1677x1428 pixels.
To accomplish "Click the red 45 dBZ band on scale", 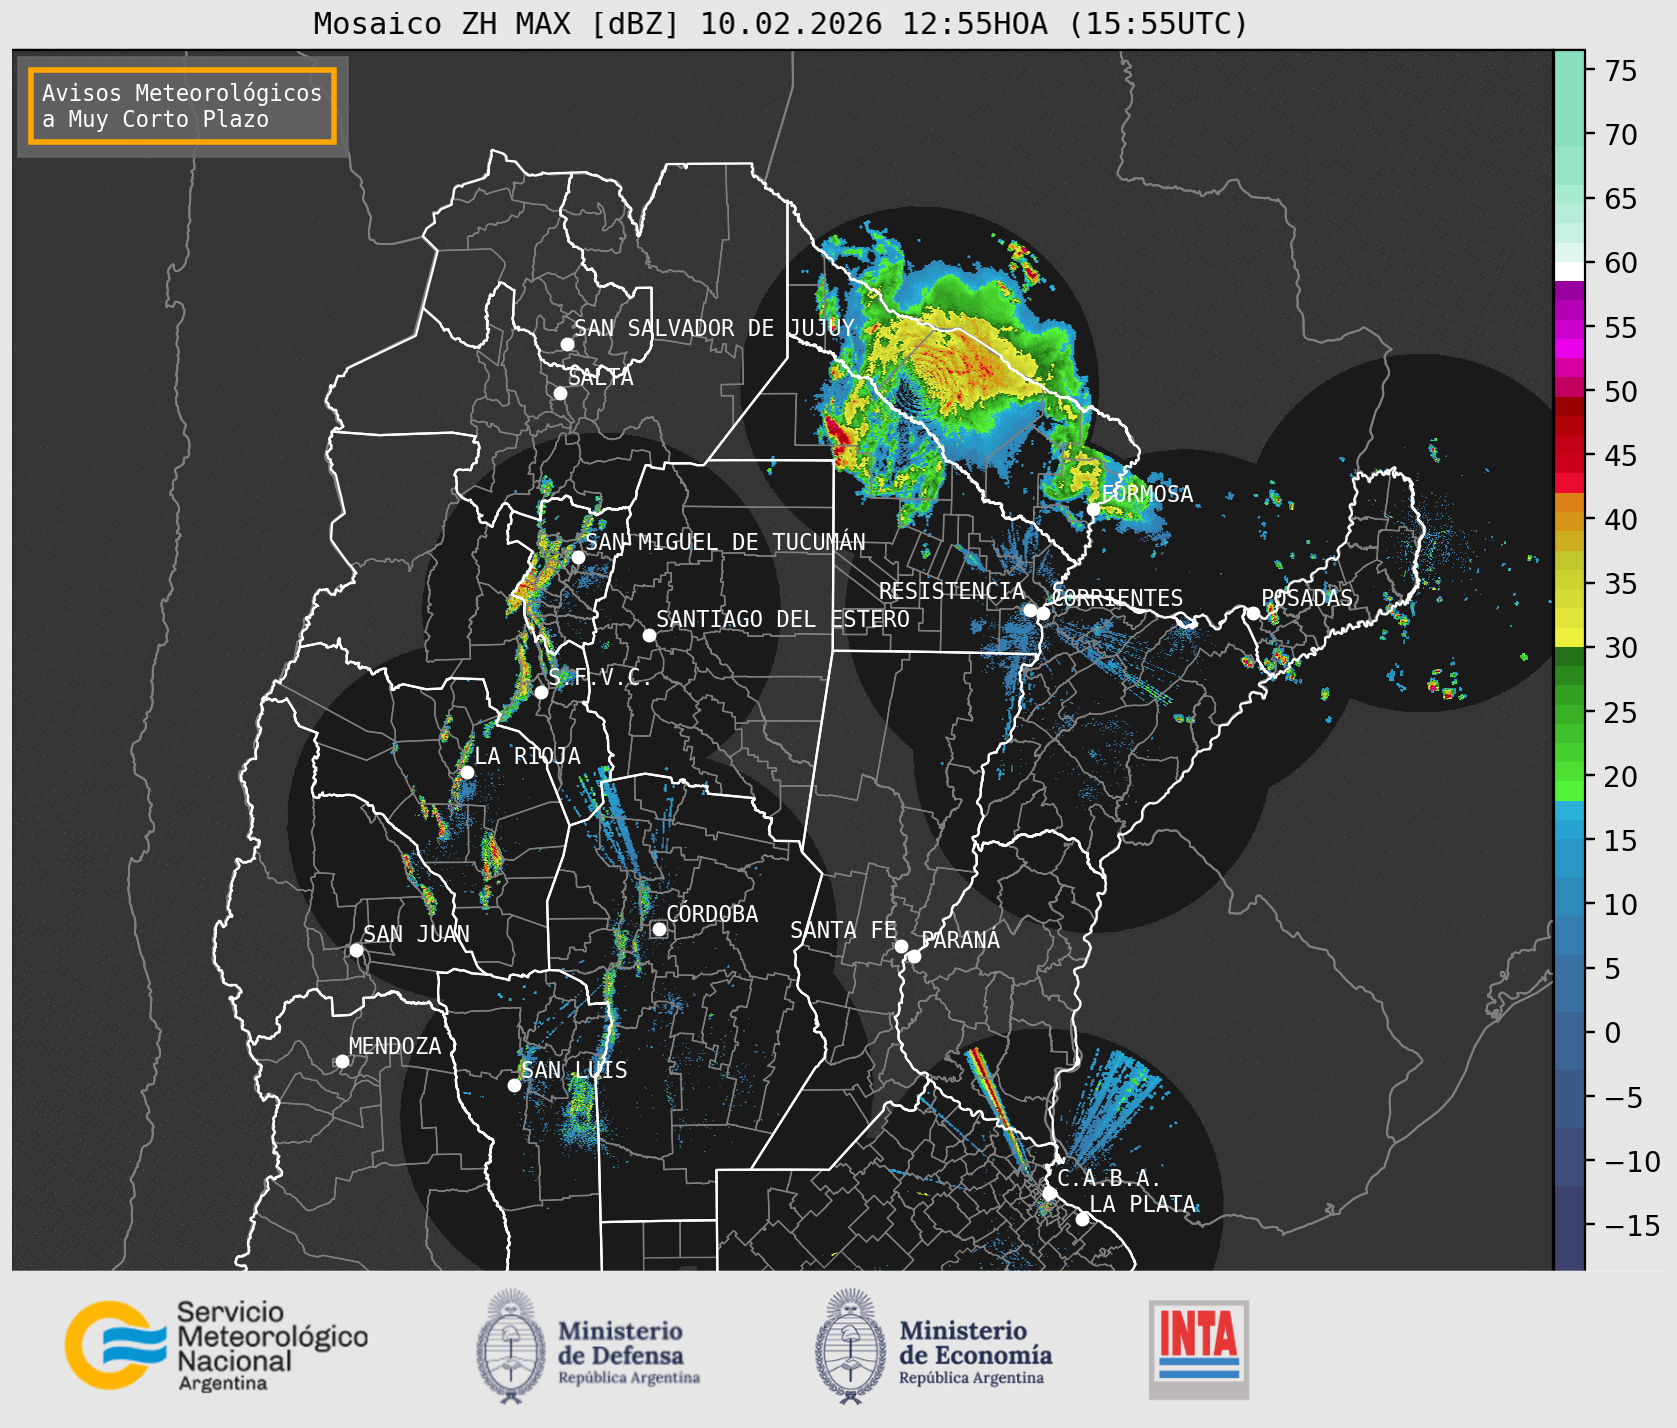I will pos(1569,455).
